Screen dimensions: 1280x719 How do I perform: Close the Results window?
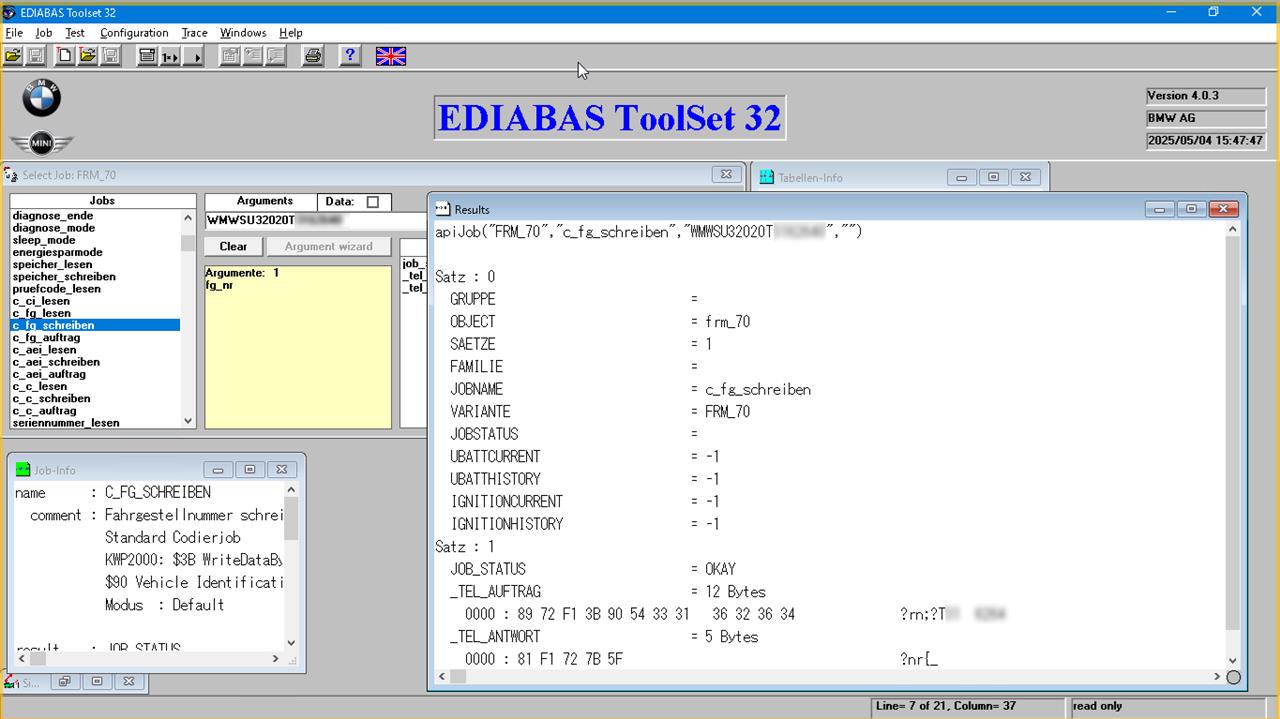pyautogui.click(x=1224, y=209)
